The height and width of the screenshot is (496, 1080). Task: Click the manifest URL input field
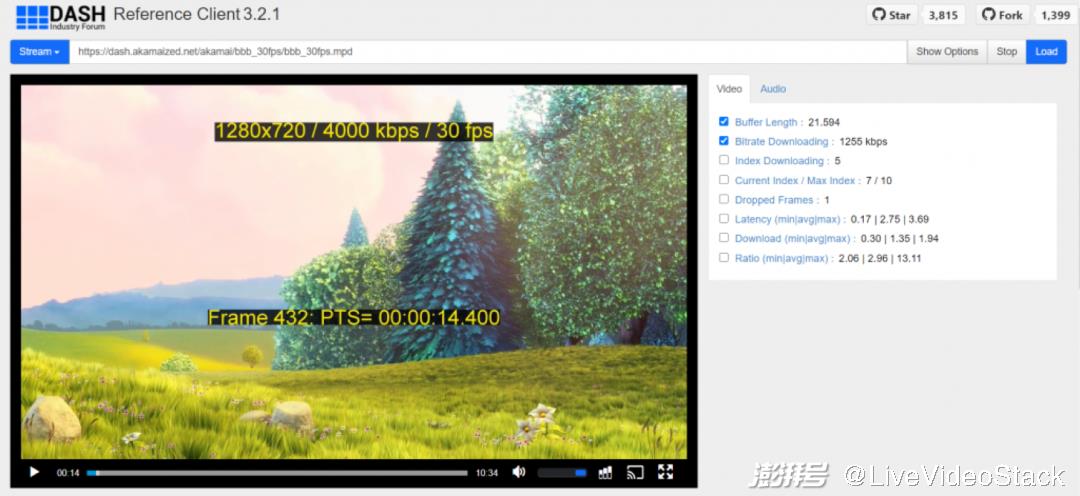[x=488, y=52]
